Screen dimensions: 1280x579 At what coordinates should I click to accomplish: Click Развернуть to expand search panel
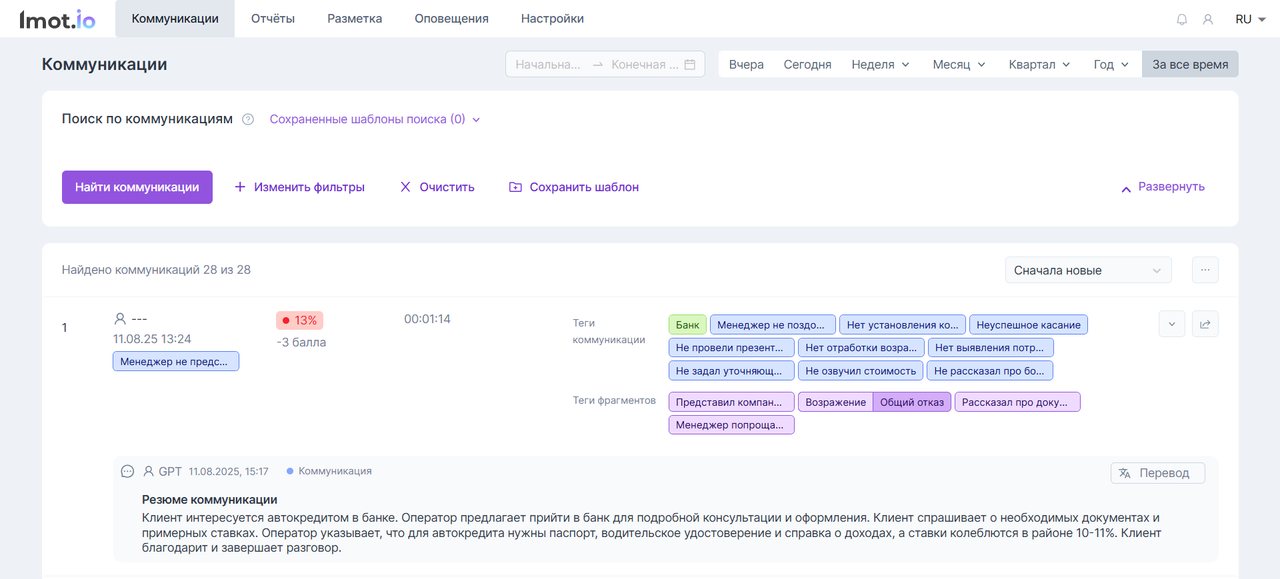(x=1162, y=187)
